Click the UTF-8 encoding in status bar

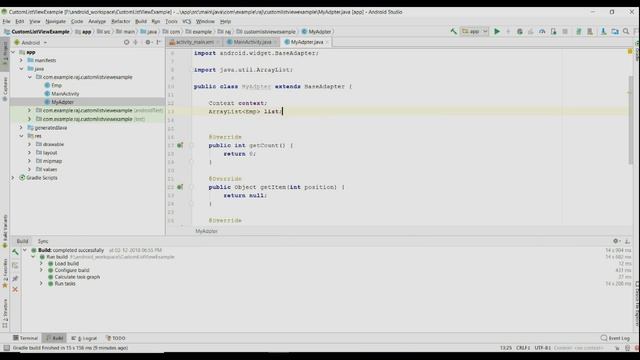coord(542,348)
